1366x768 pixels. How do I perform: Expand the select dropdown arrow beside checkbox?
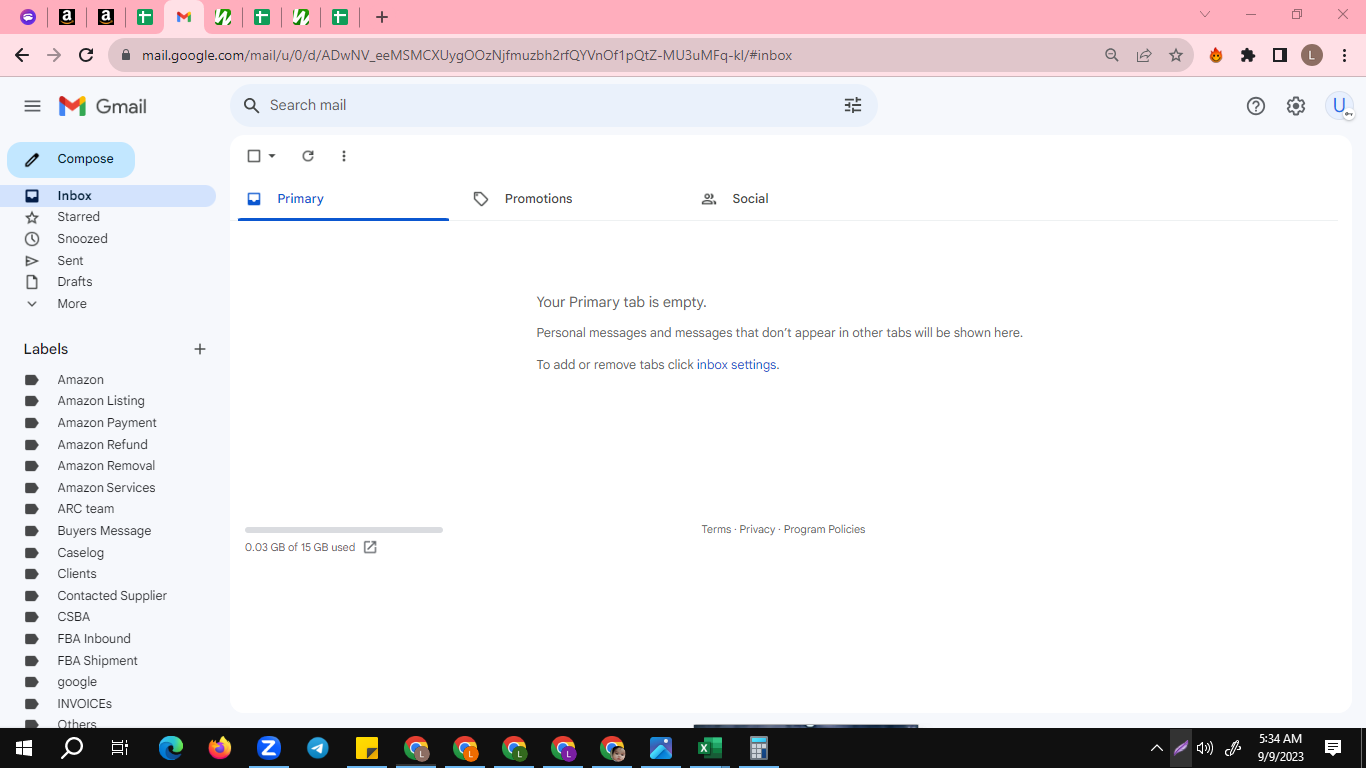coord(272,156)
